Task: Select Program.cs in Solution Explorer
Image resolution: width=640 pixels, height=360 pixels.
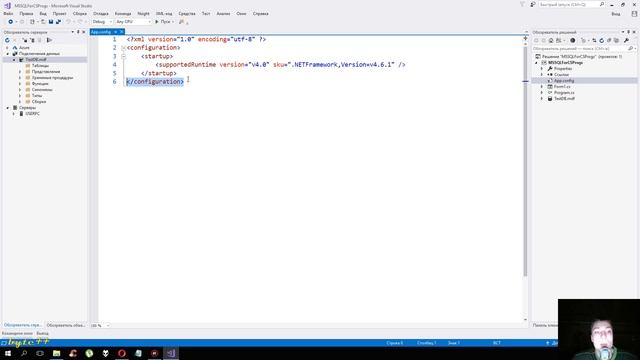Action: [x=564, y=93]
